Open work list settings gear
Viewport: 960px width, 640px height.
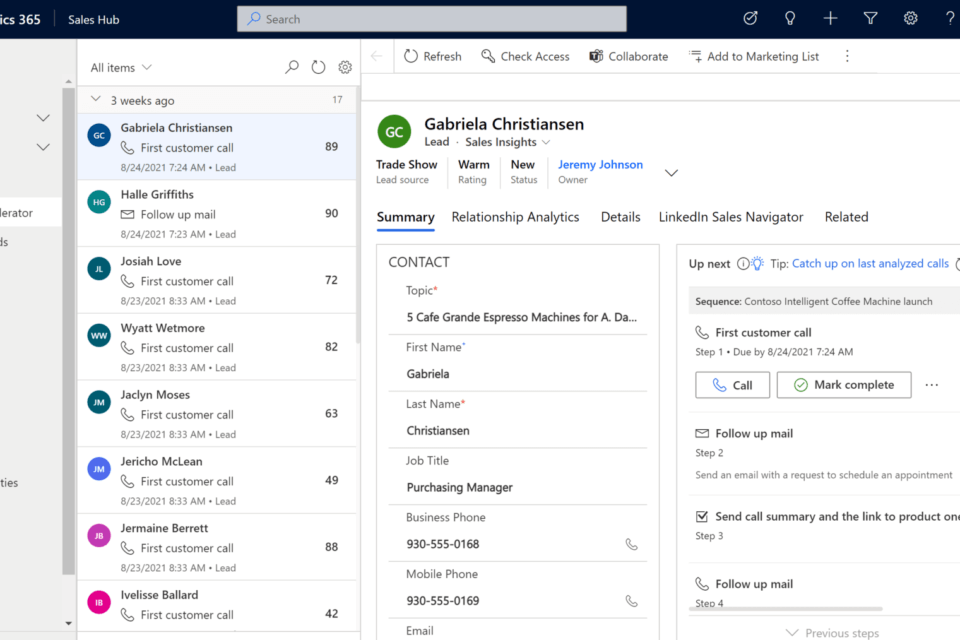[345, 67]
